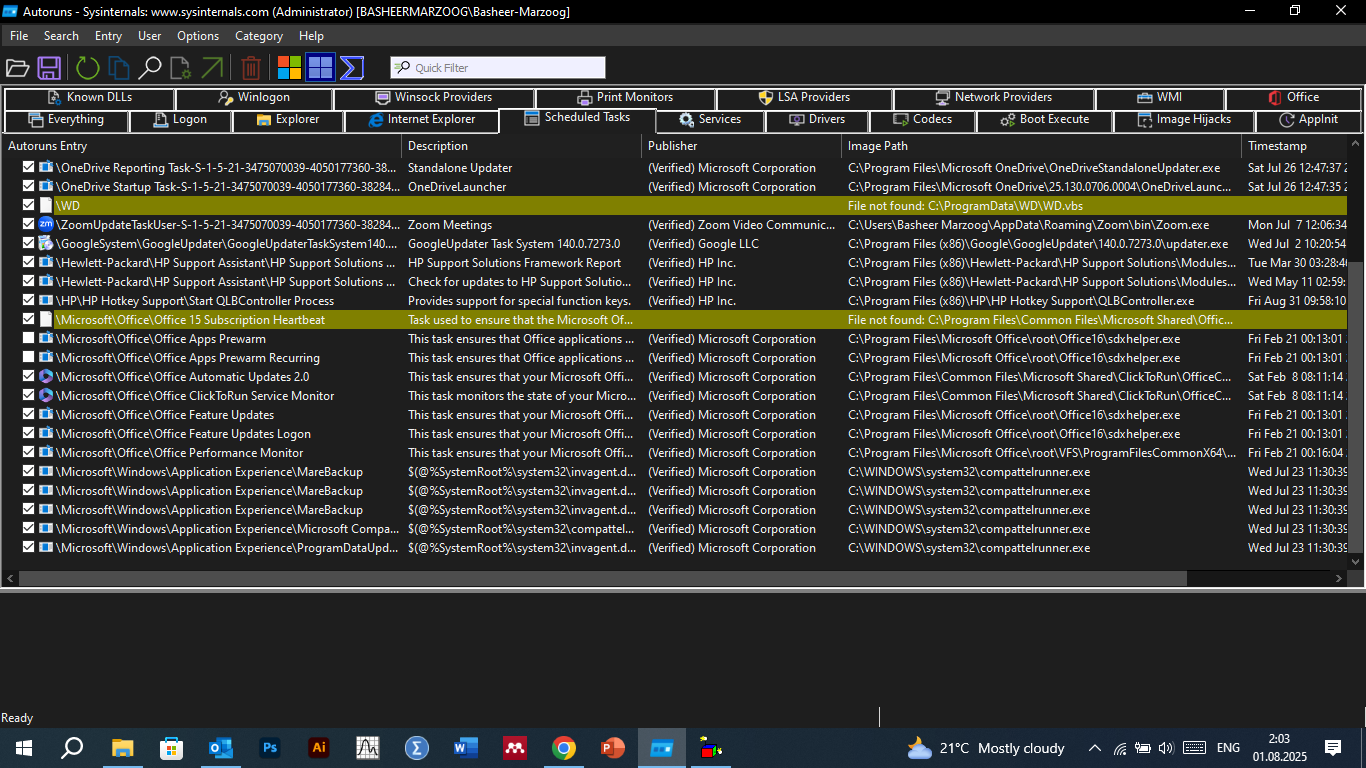The image size is (1366, 768).
Task: Switch to the Winsock Providers tab
Action: click(x=433, y=98)
